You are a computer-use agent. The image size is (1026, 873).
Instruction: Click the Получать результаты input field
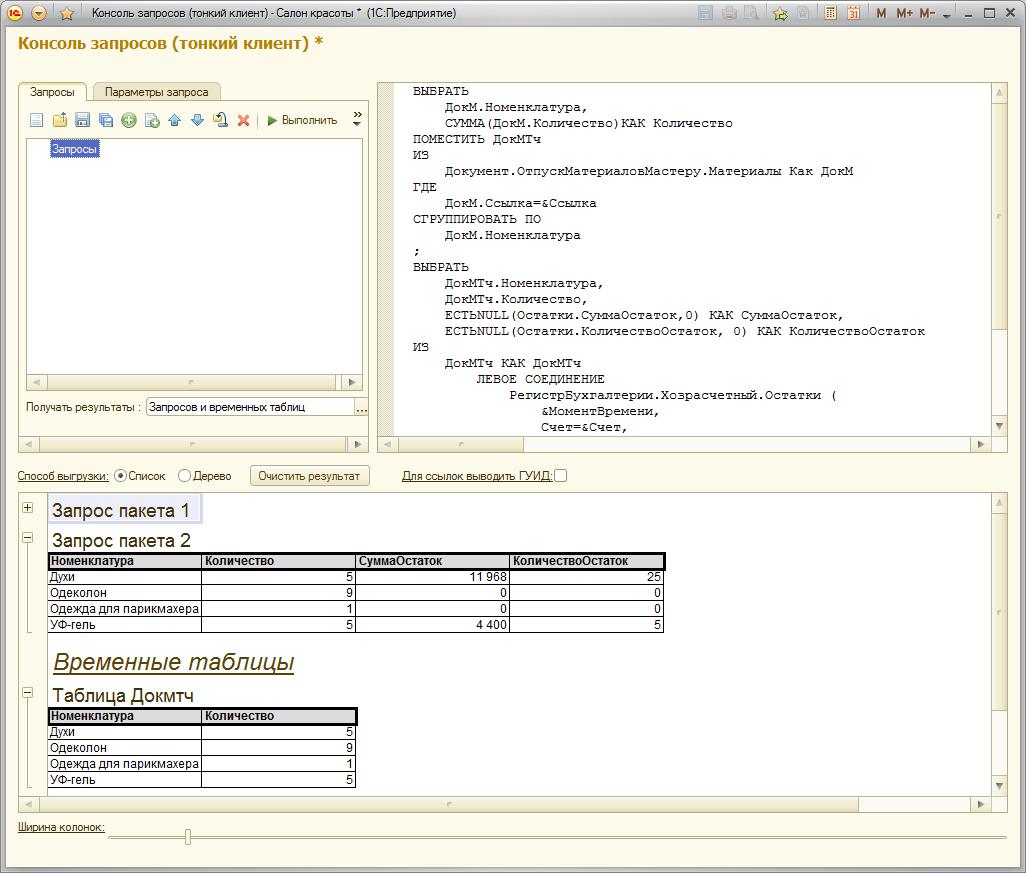[250, 407]
